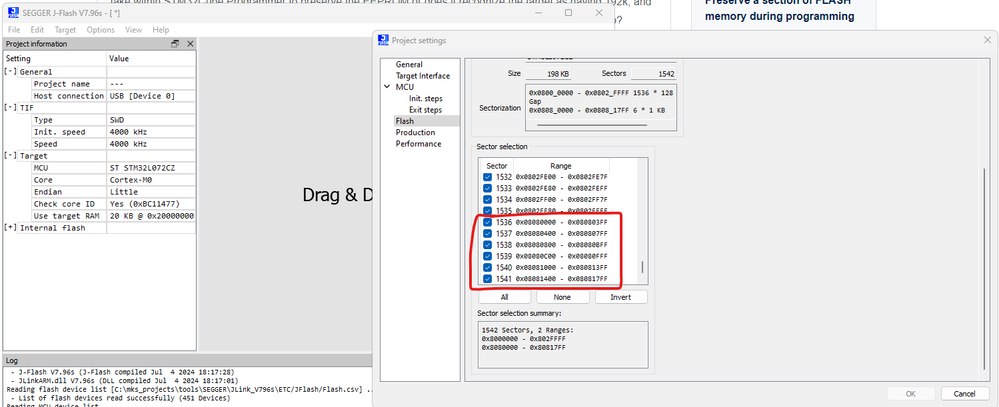999x407 pixels.
Task: Click the Use target RAM value
Action: [x=151, y=217]
